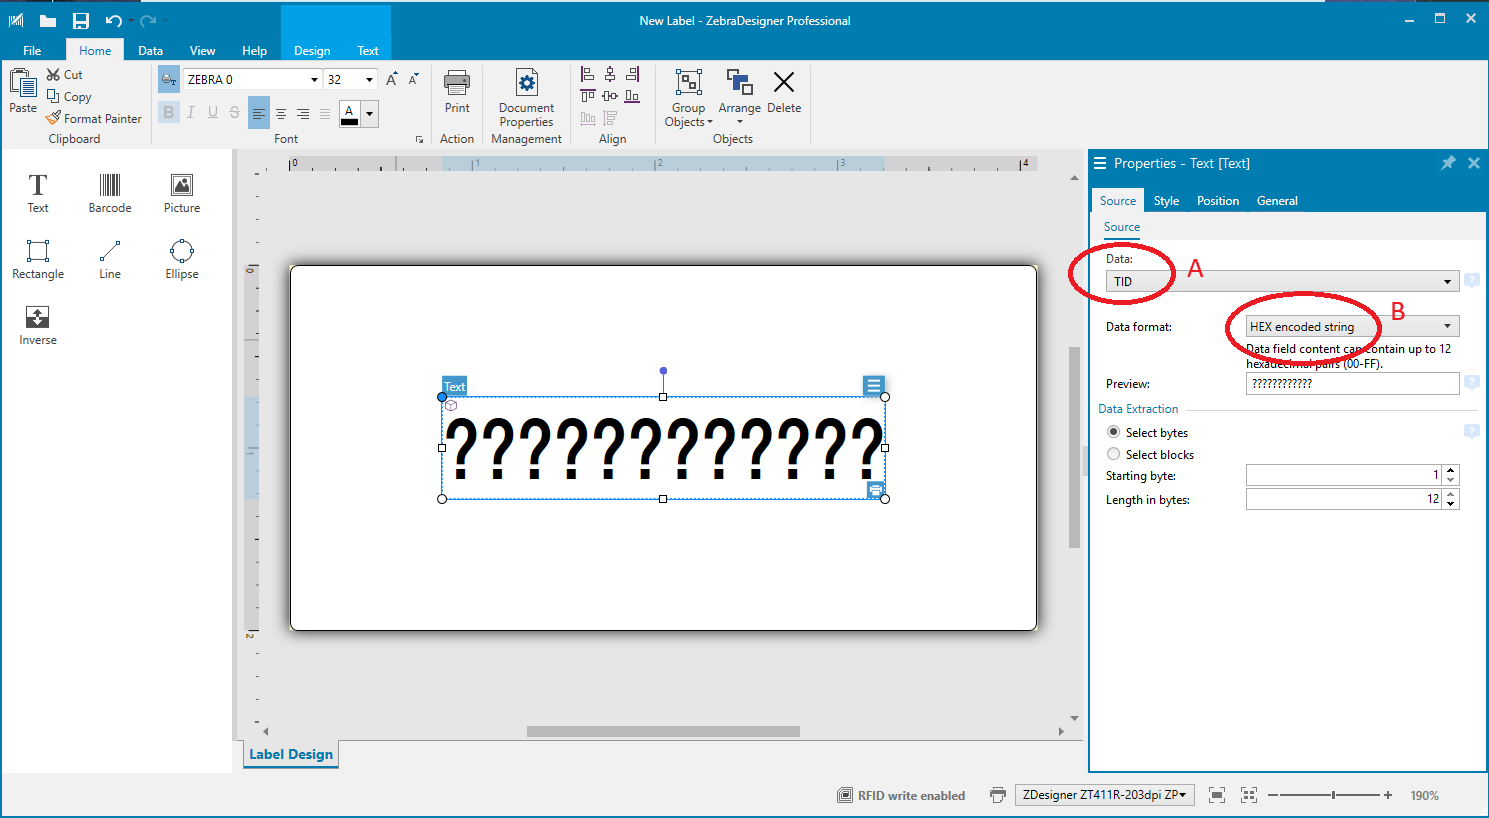Save the label using title bar icon
The image size is (1489, 818).
pyautogui.click(x=81, y=20)
